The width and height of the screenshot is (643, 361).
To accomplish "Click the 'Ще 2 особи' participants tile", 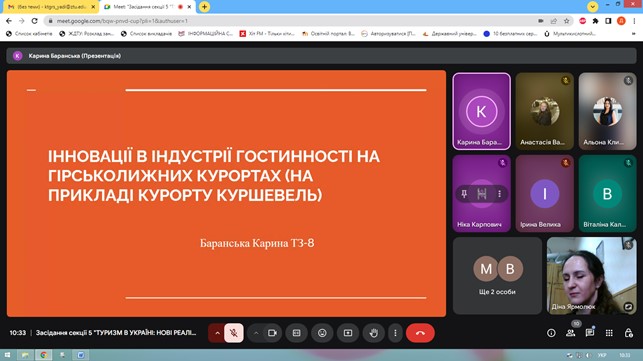I will click(497, 276).
